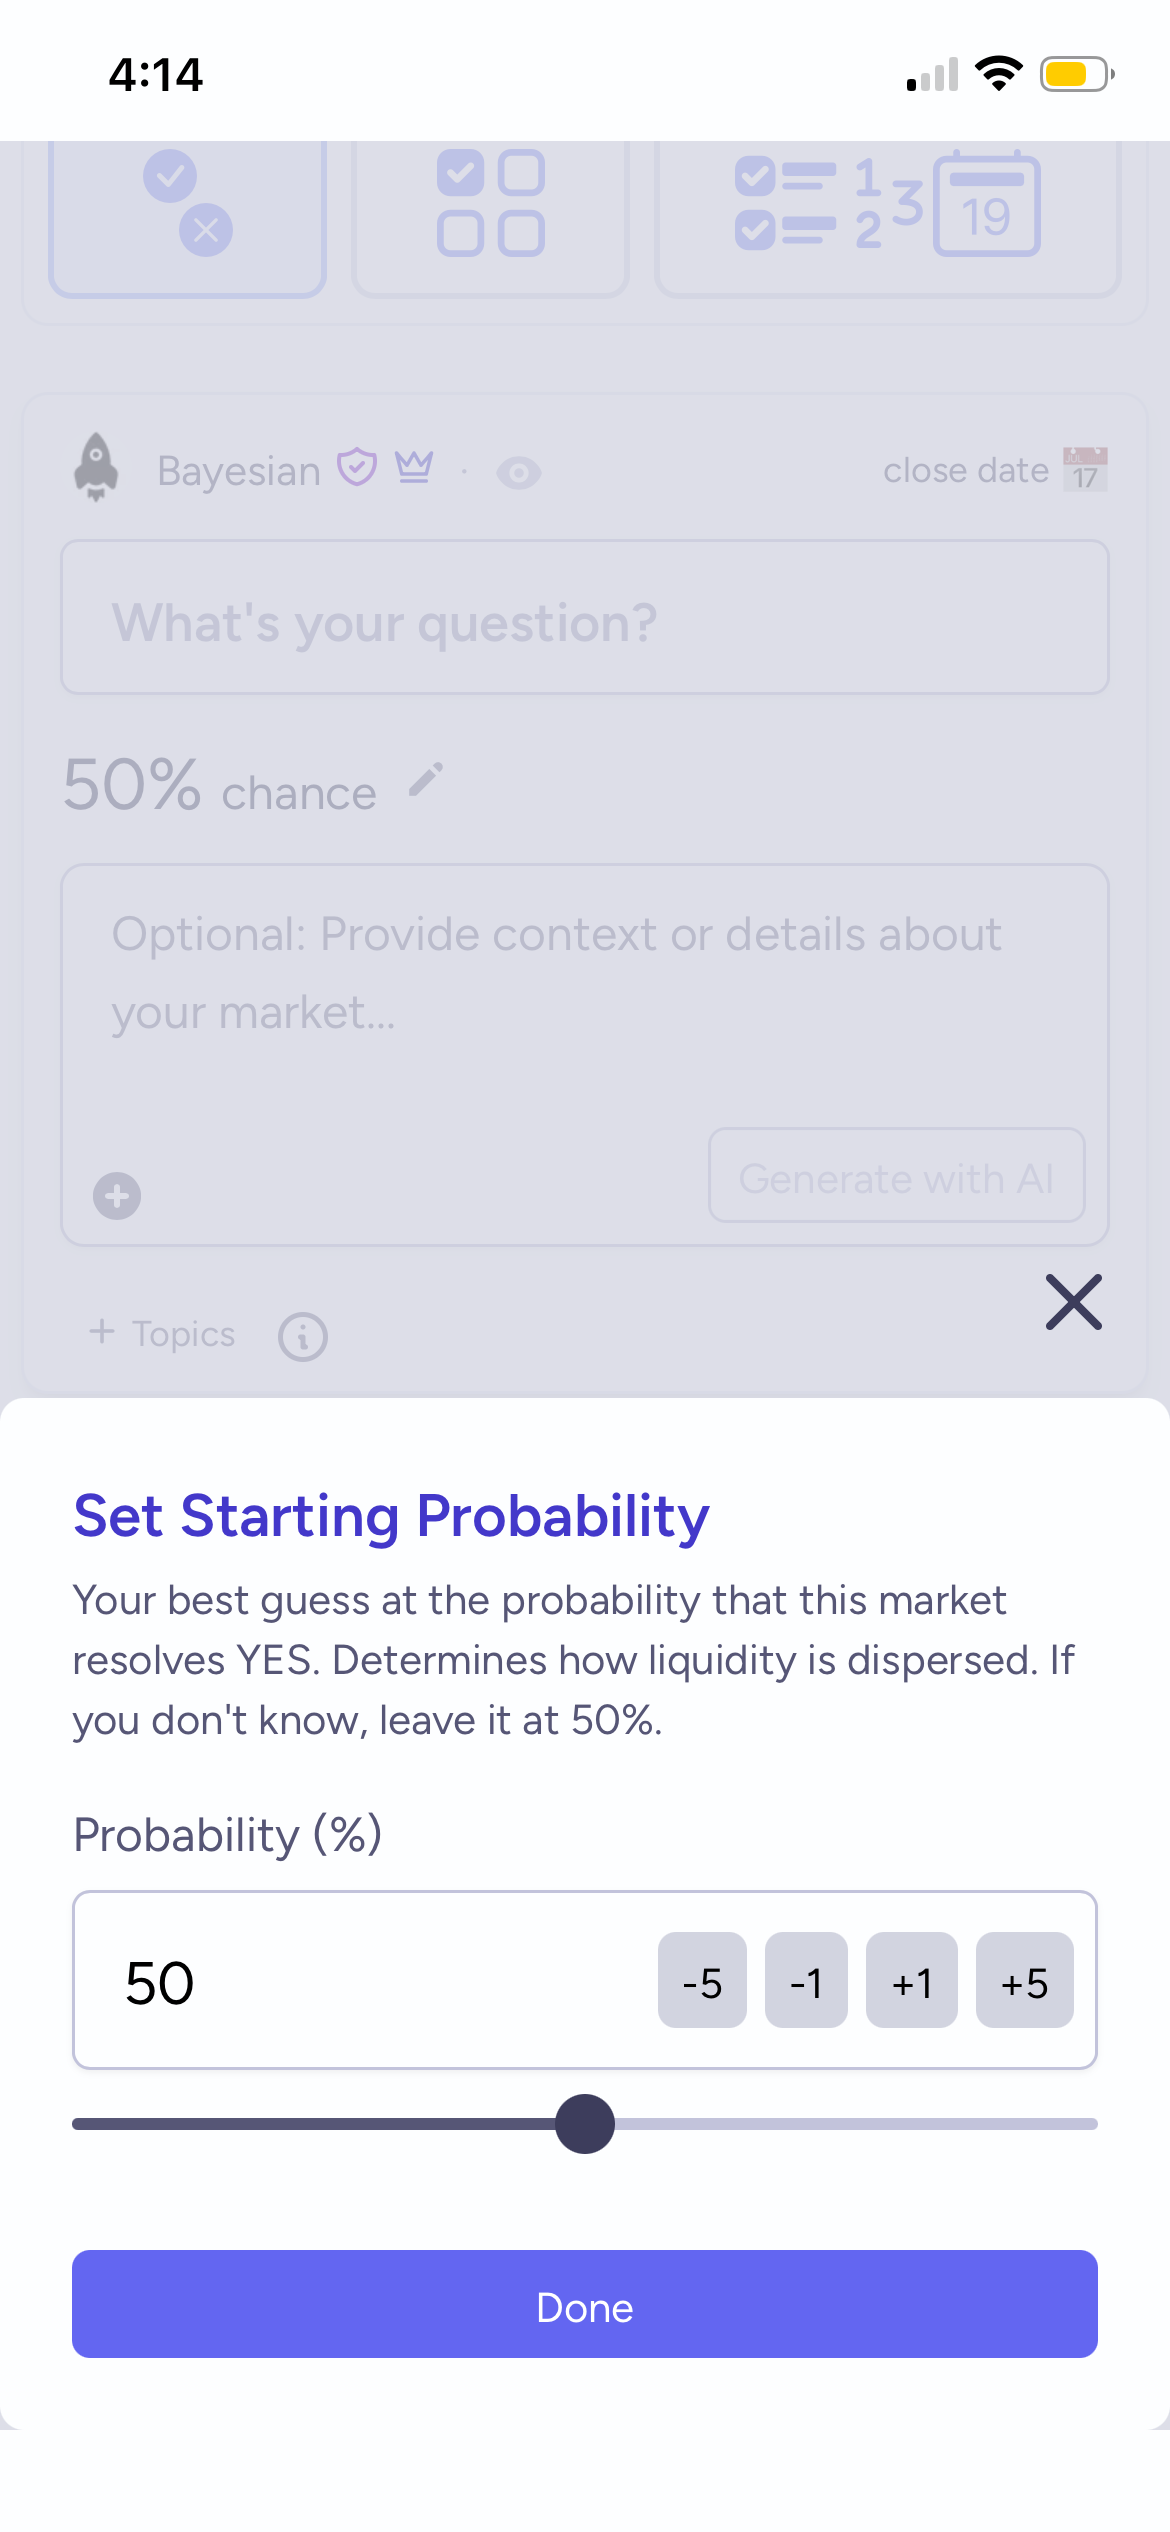
Task: Select the multiple choice checkbox grid icon
Action: (x=491, y=205)
